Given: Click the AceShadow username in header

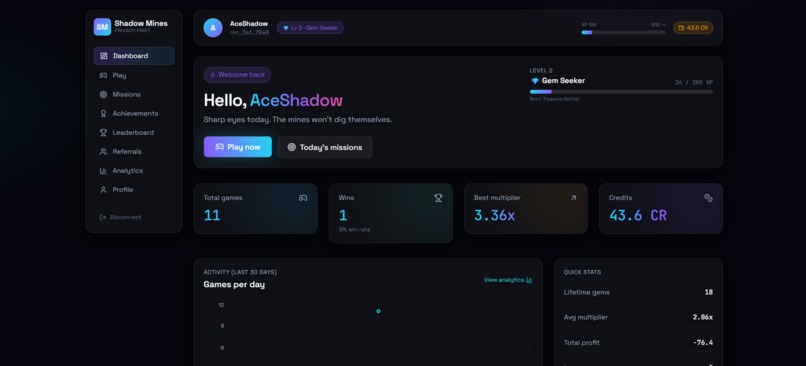Looking at the screenshot, I should [249, 24].
